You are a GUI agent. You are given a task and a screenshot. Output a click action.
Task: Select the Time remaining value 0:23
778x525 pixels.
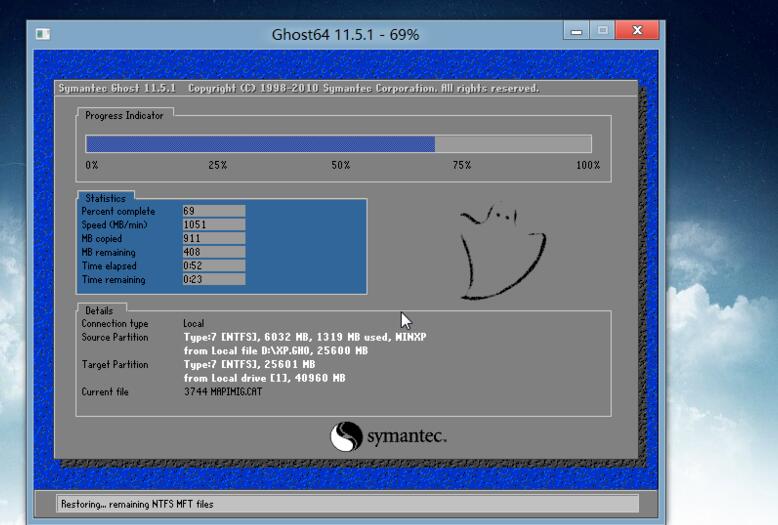coord(214,279)
